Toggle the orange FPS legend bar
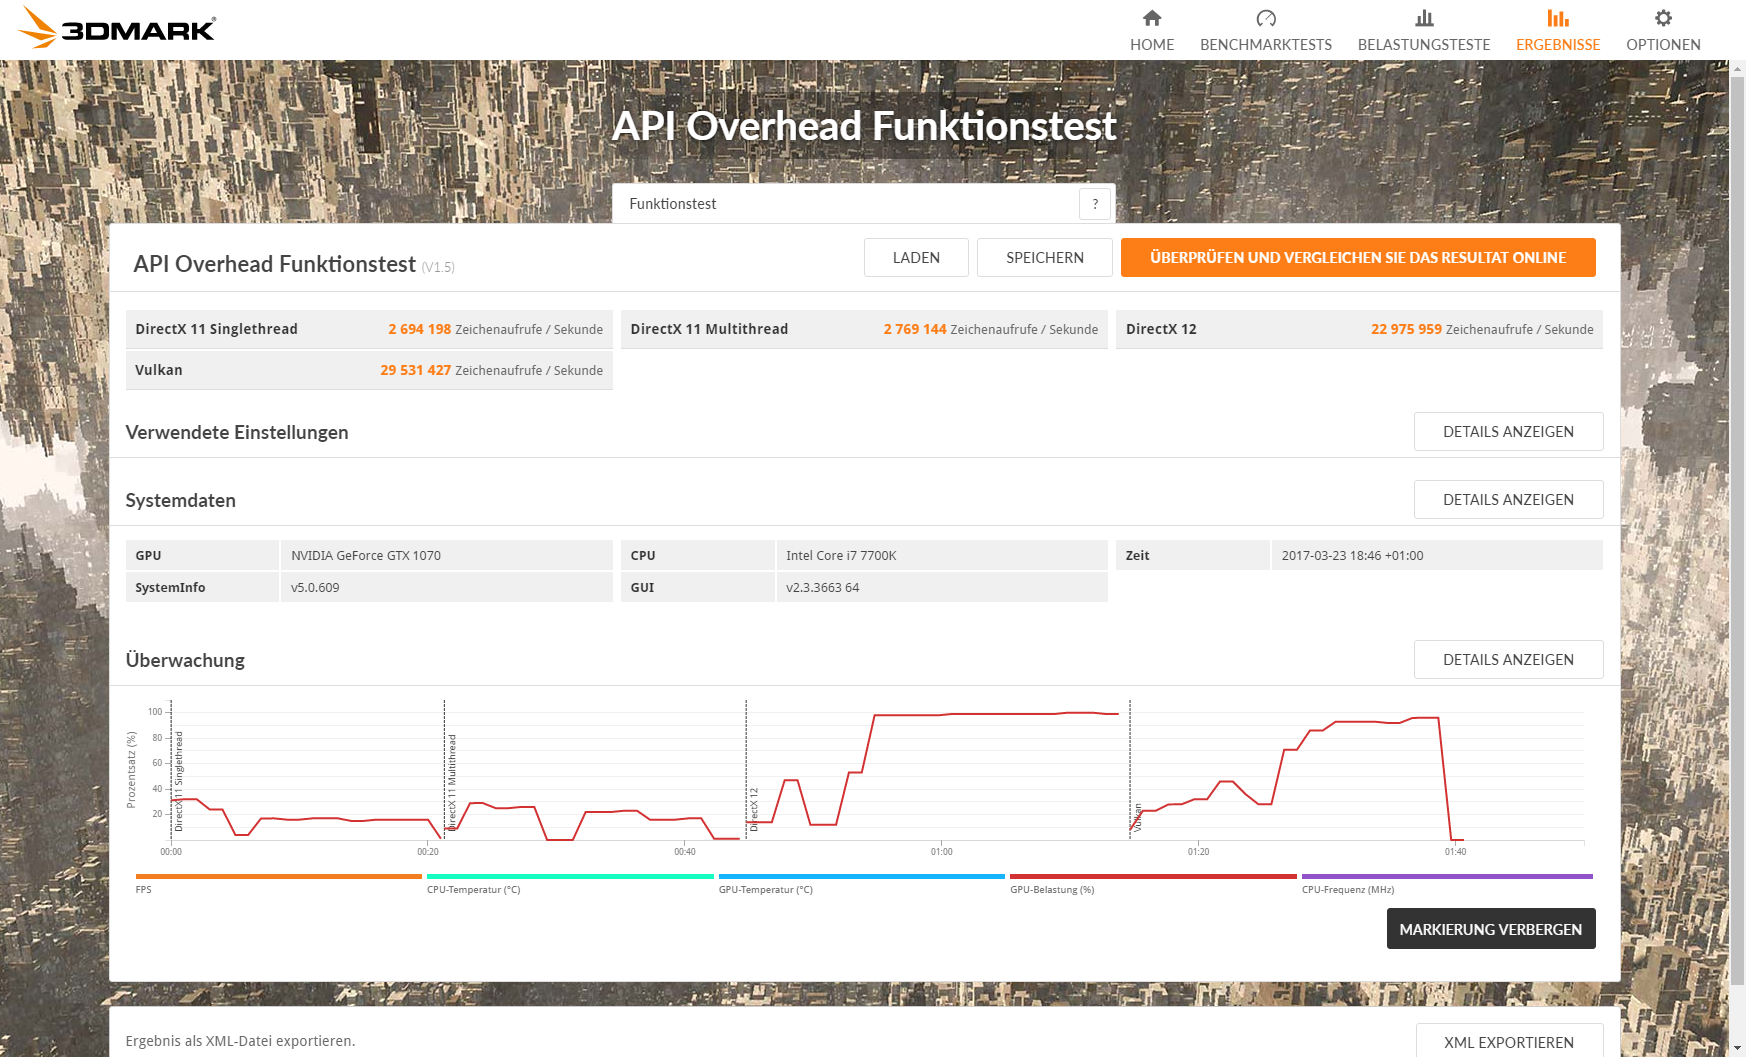The height and width of the screenshot is (1057, 1746). [x=279, y=876]
